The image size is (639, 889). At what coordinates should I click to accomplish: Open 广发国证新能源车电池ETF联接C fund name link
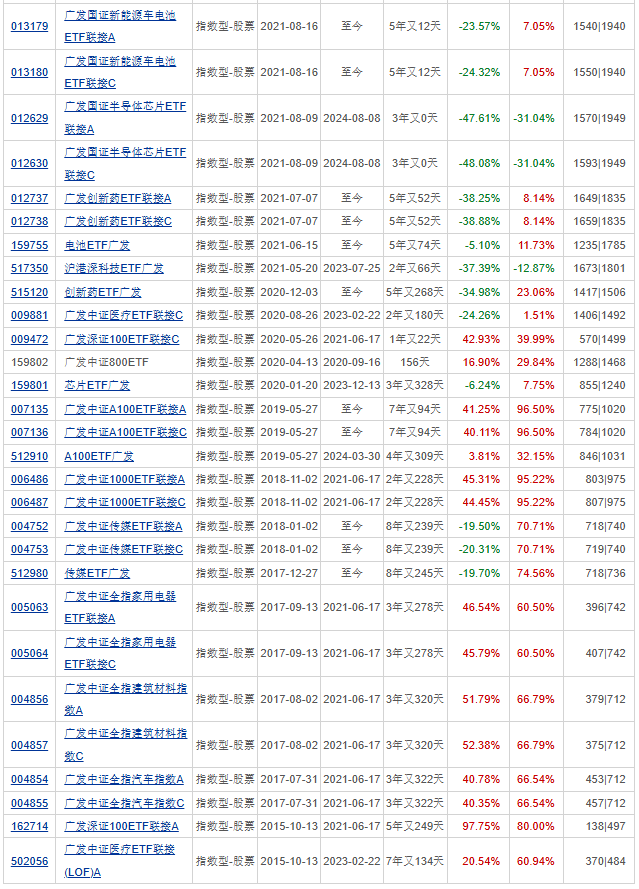120,72
